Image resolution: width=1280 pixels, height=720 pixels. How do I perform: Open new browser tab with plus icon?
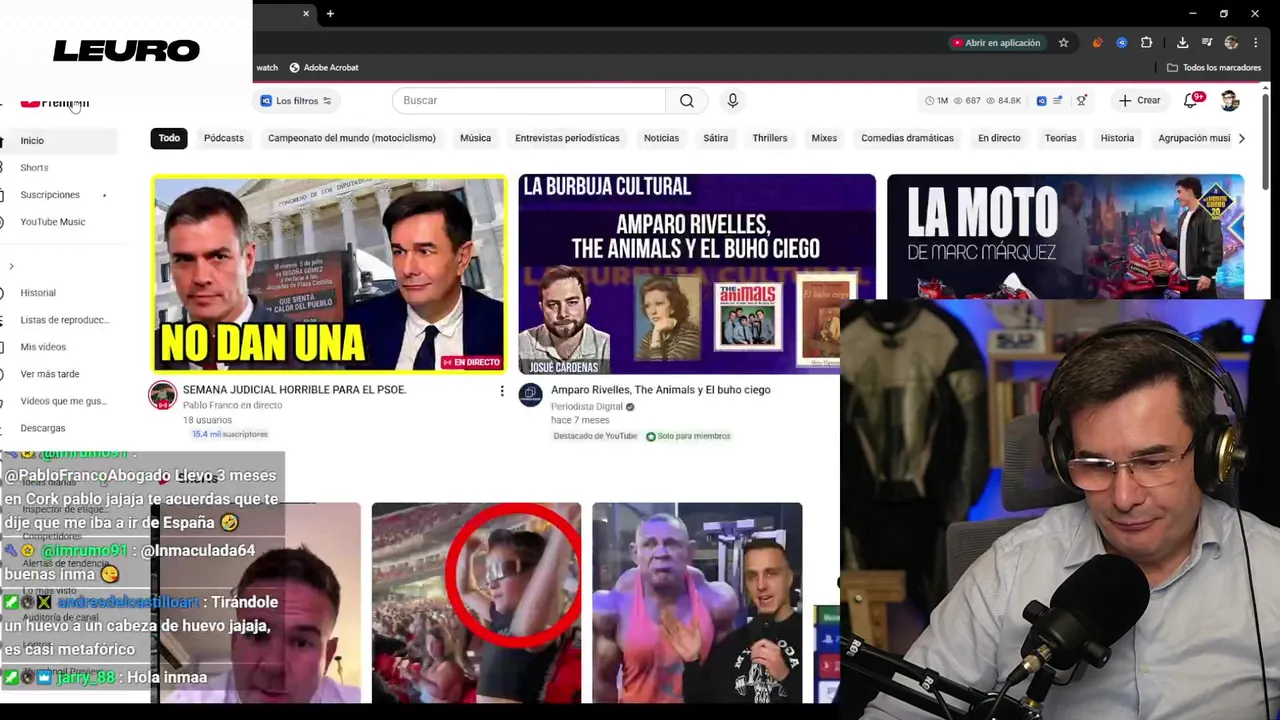pyautogui.click(x=330, y=14)
